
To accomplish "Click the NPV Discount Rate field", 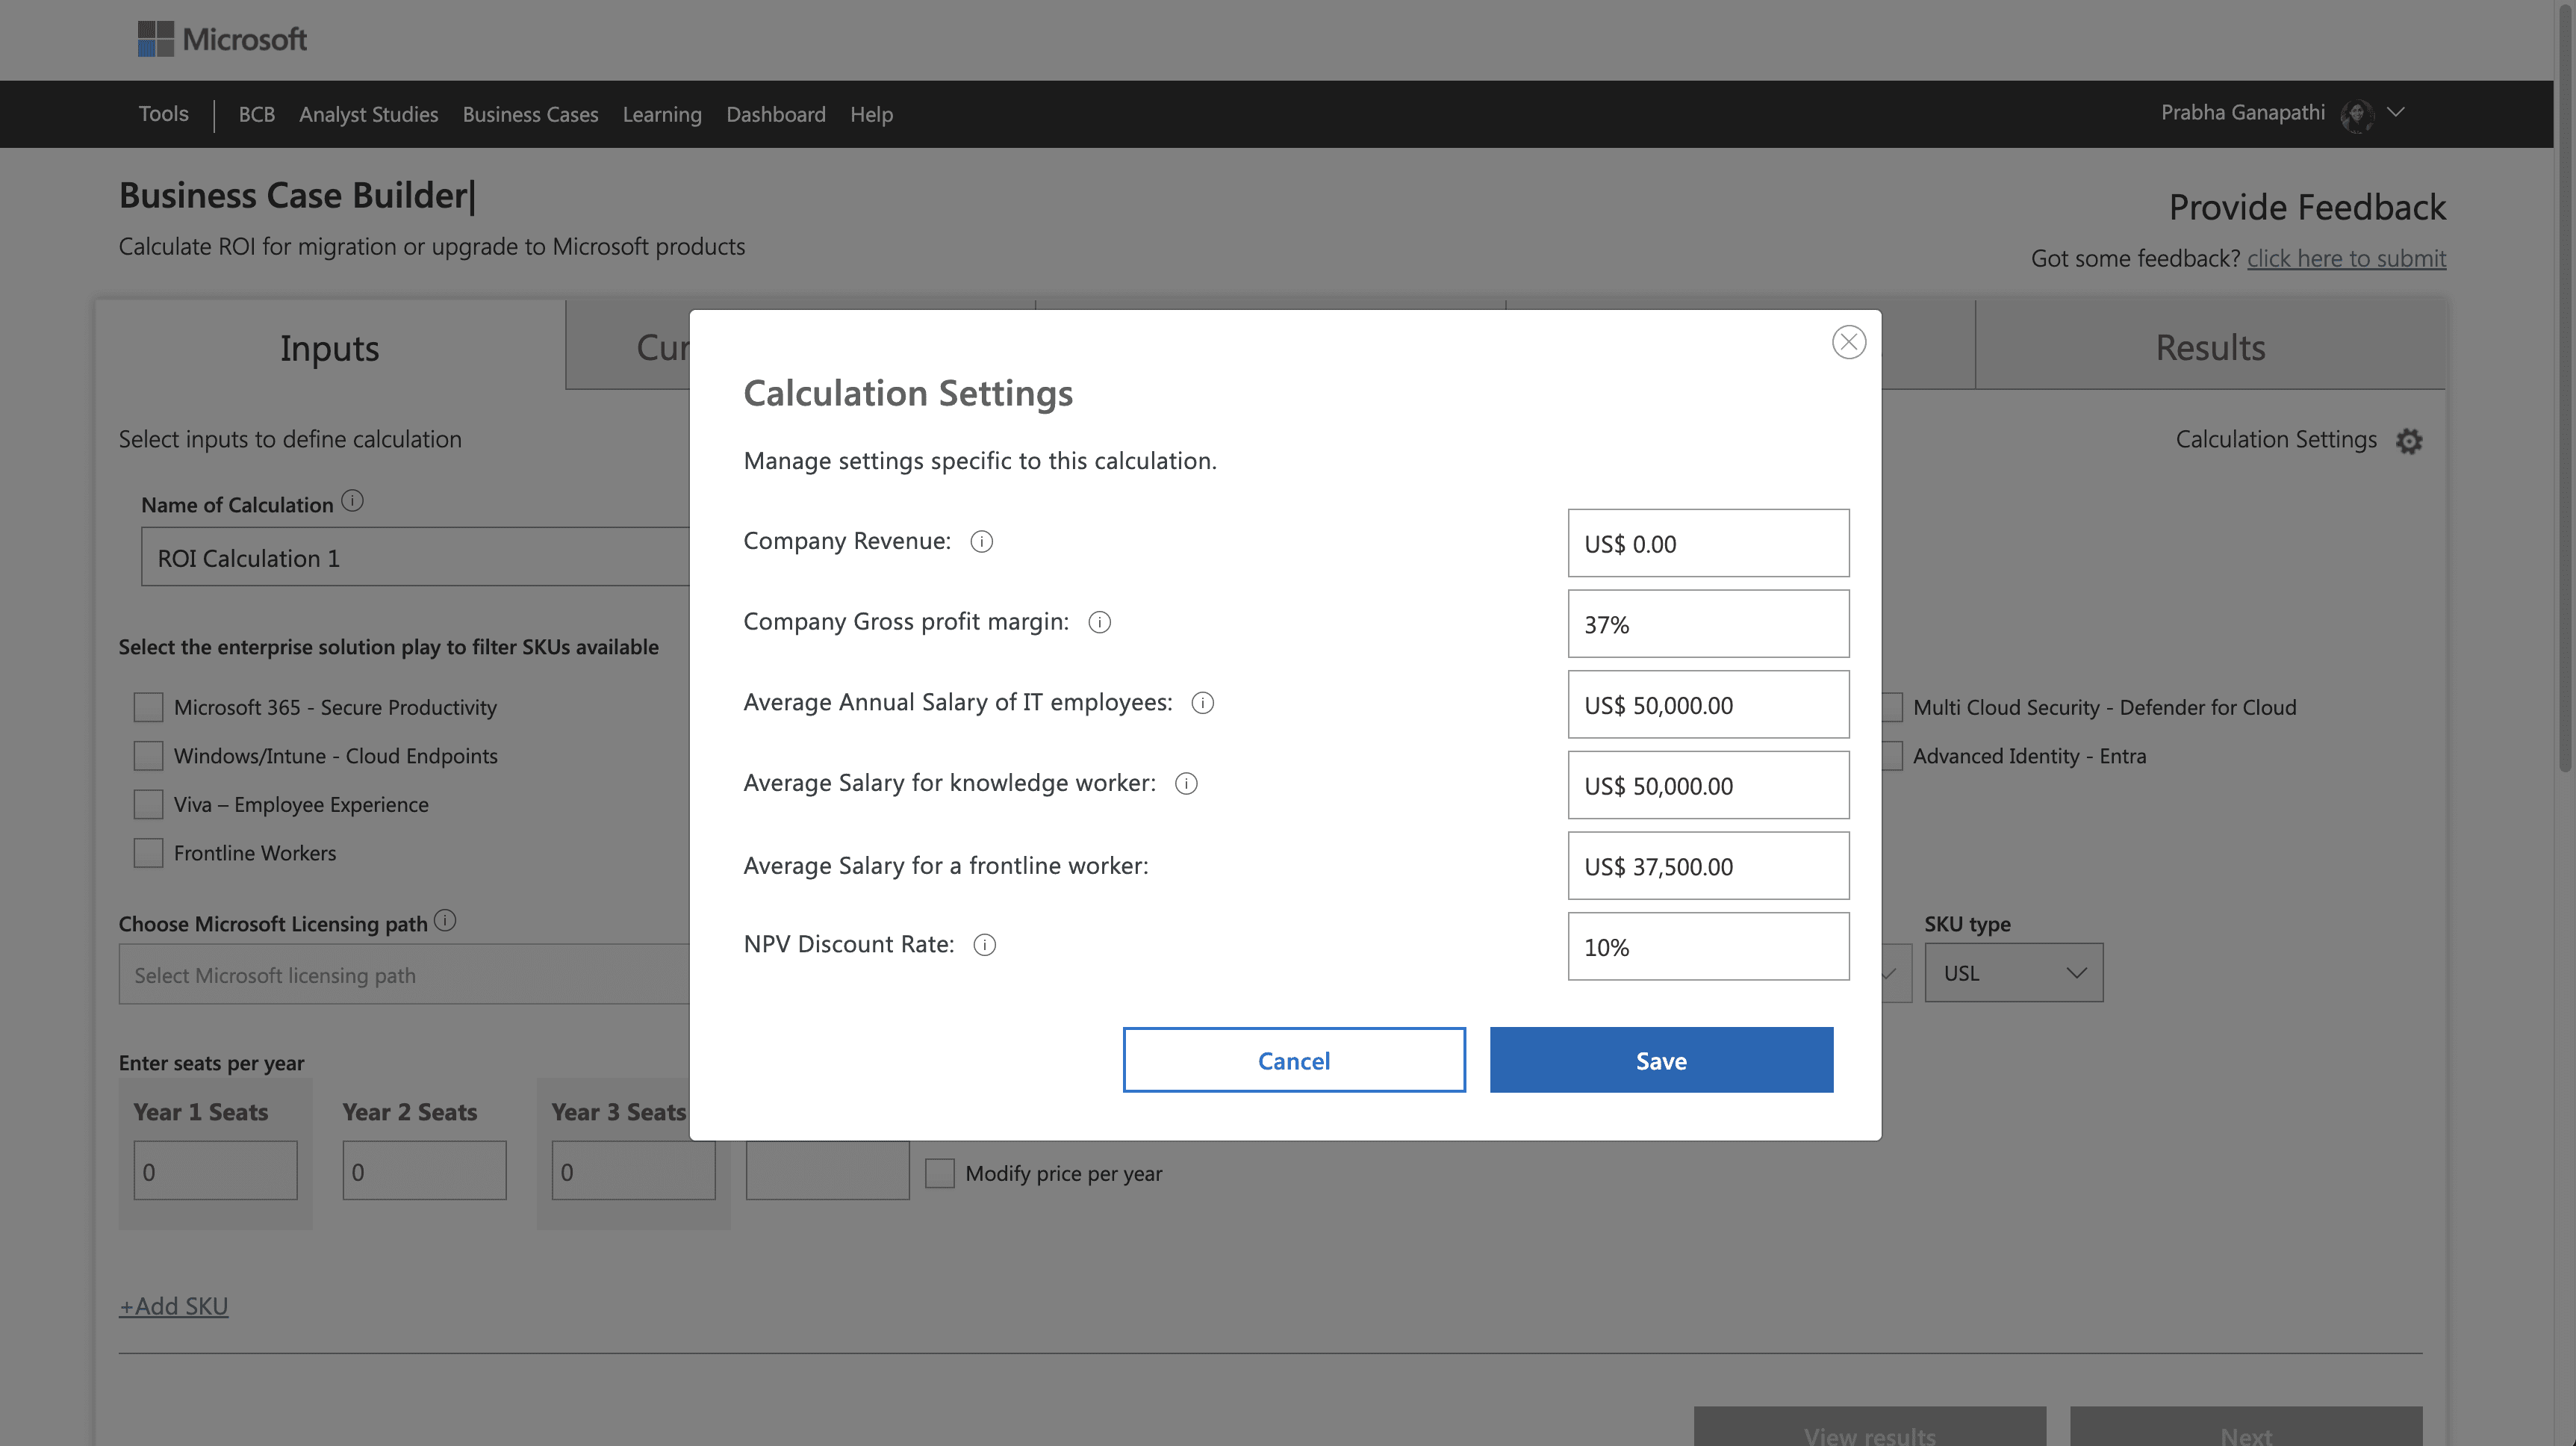I will point(1708,947).
